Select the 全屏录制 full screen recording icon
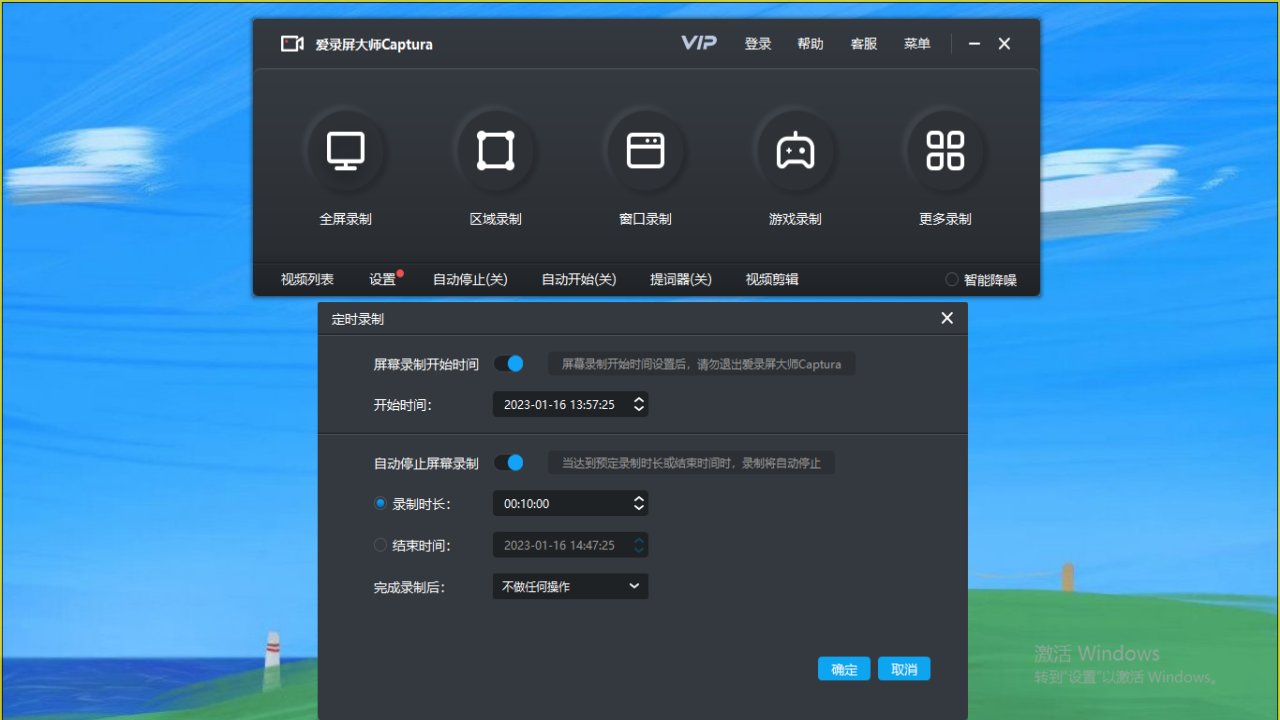Image resolution: width=1280 pixels, height=720 pixels. [x=346, y=150]
